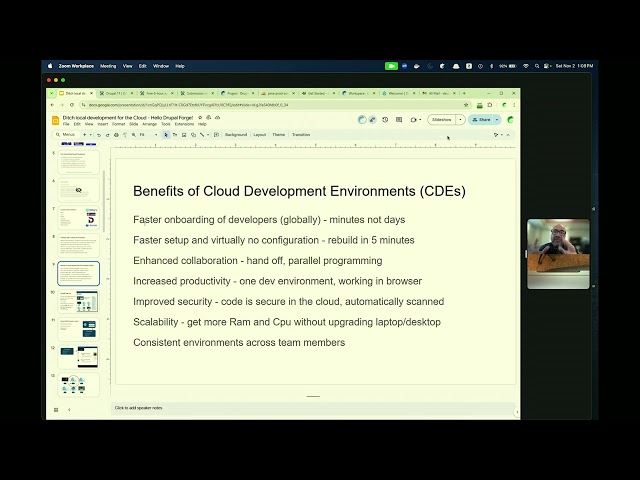This screenshot has height=480, width=640.
Task: Open the Insert menu in Google Slides
Action: pyautogui.click(x=103, y=124)
